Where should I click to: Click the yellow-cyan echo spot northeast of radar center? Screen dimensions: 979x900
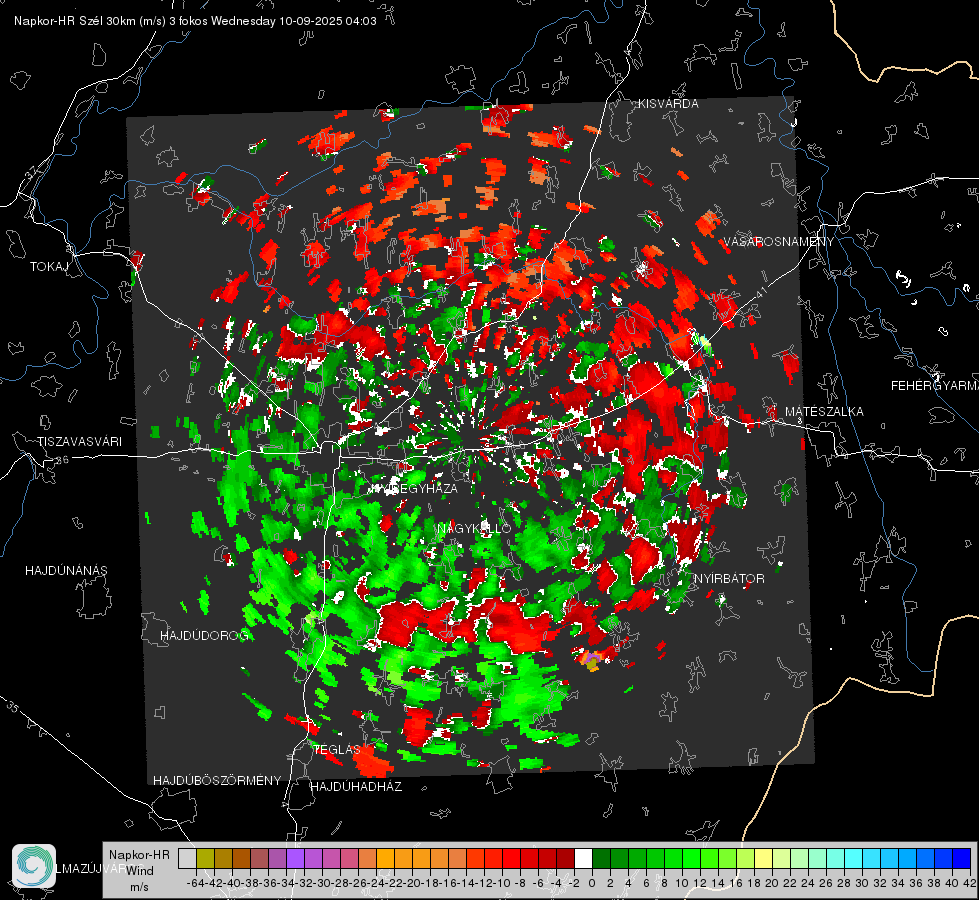704,342
